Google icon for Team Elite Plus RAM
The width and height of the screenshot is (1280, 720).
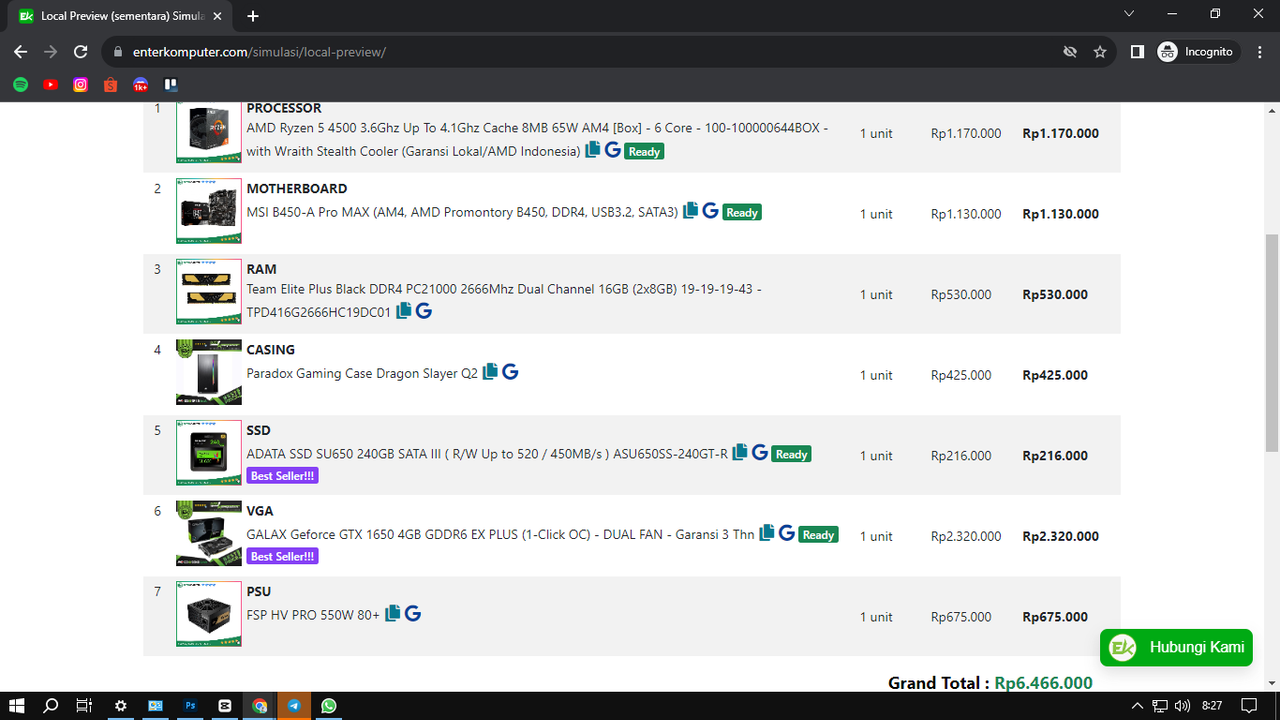pos(424,311)
